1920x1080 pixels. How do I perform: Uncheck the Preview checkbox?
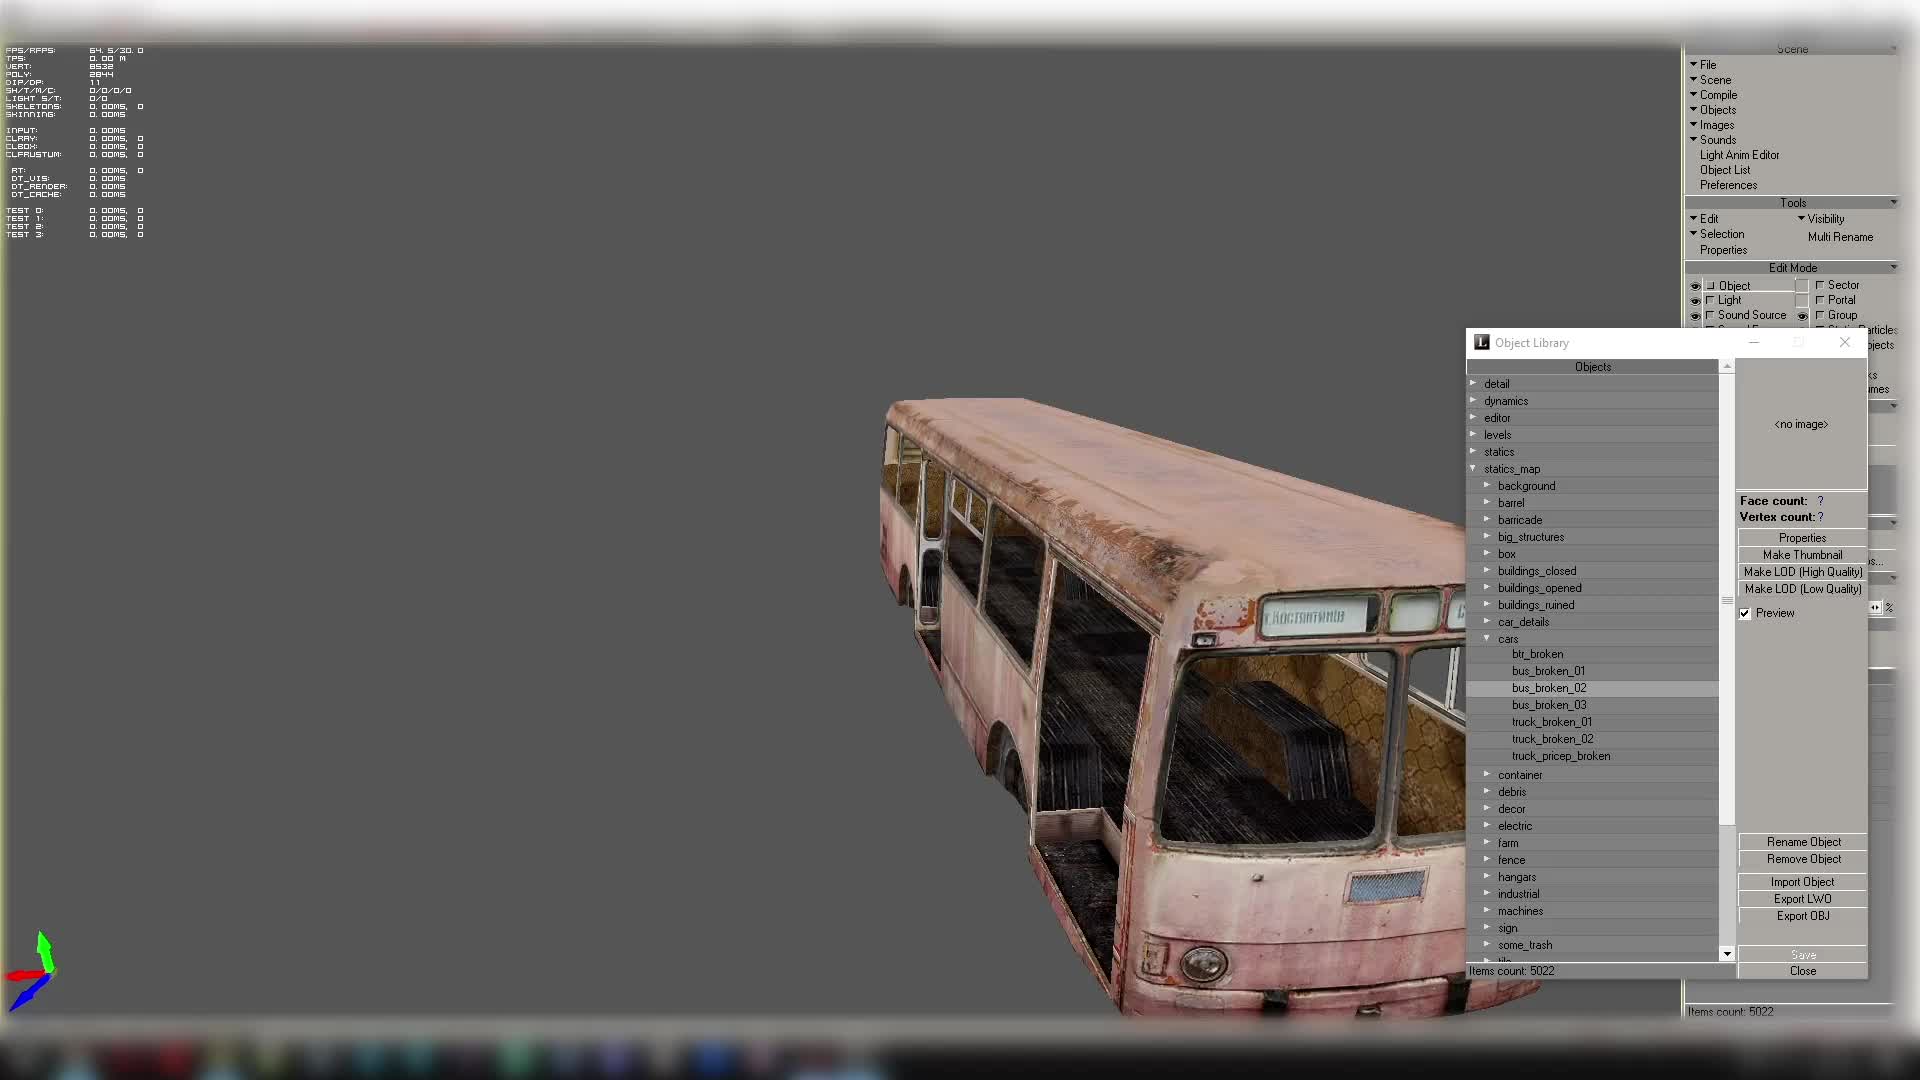1745,613
